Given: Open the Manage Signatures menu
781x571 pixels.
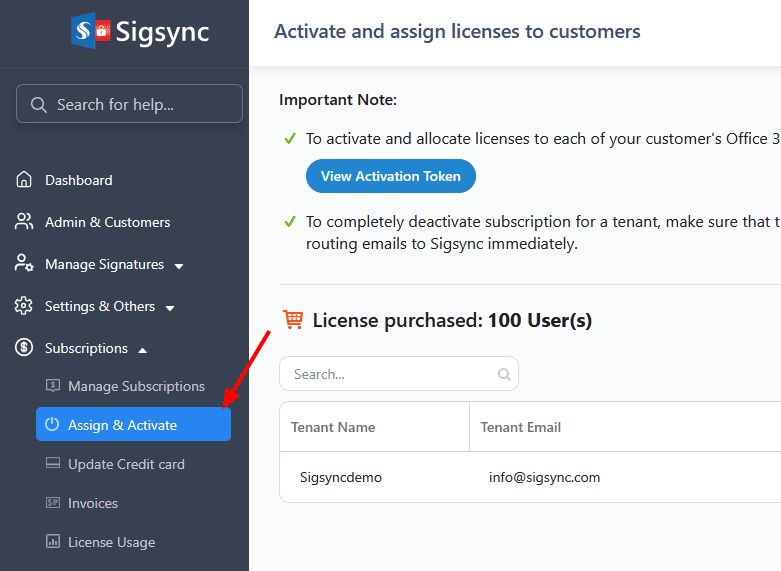Looking at the screenshot, I should tap(105, 264).
